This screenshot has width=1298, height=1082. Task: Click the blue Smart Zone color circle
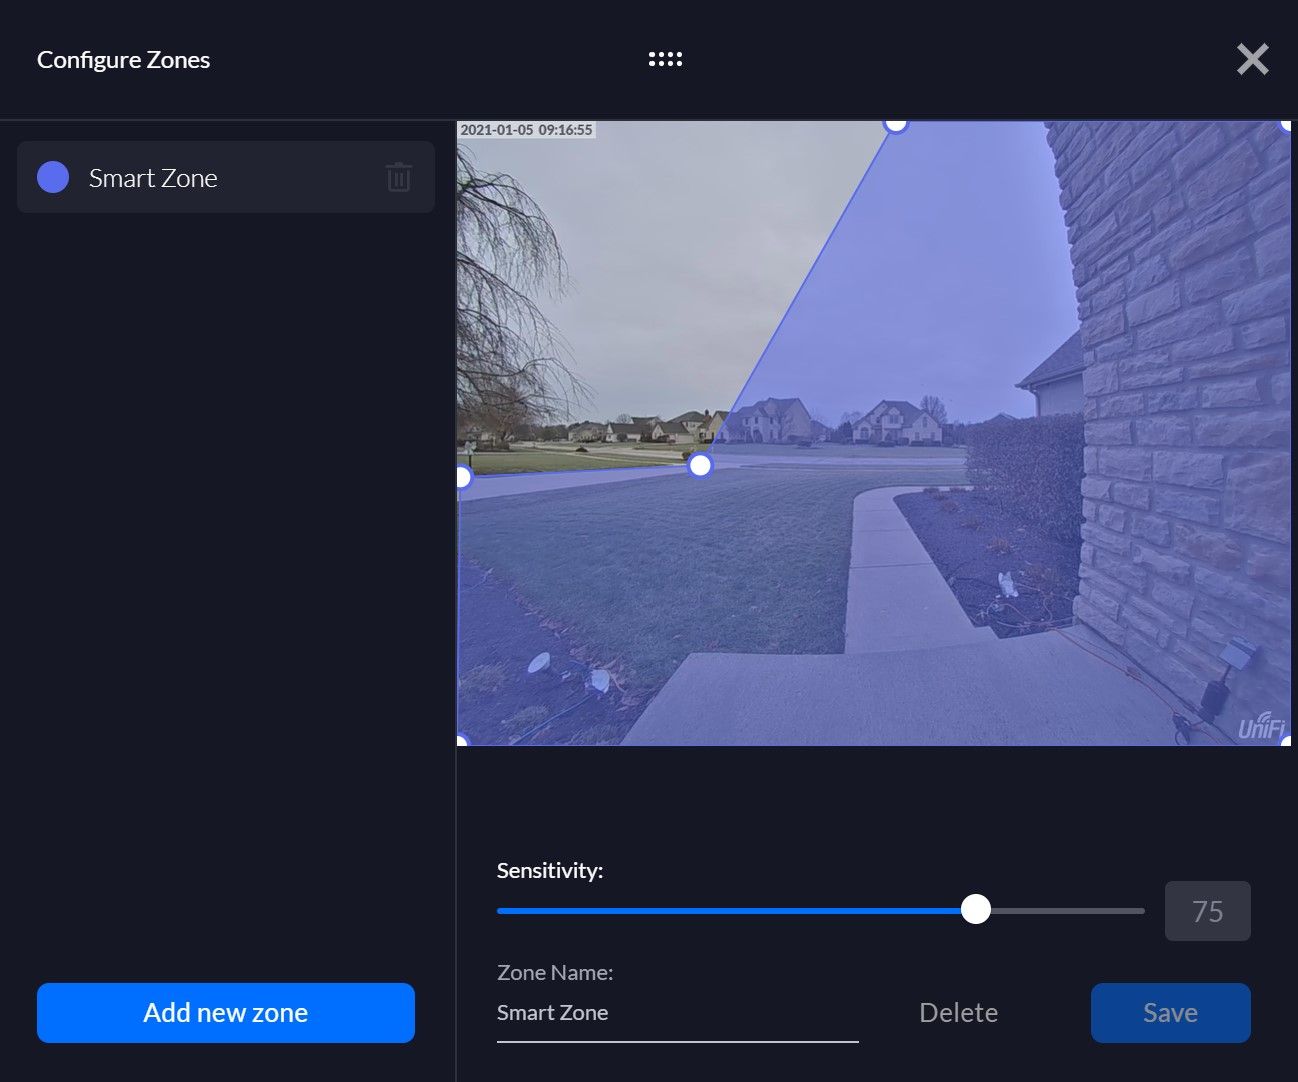tap(53, 178)
